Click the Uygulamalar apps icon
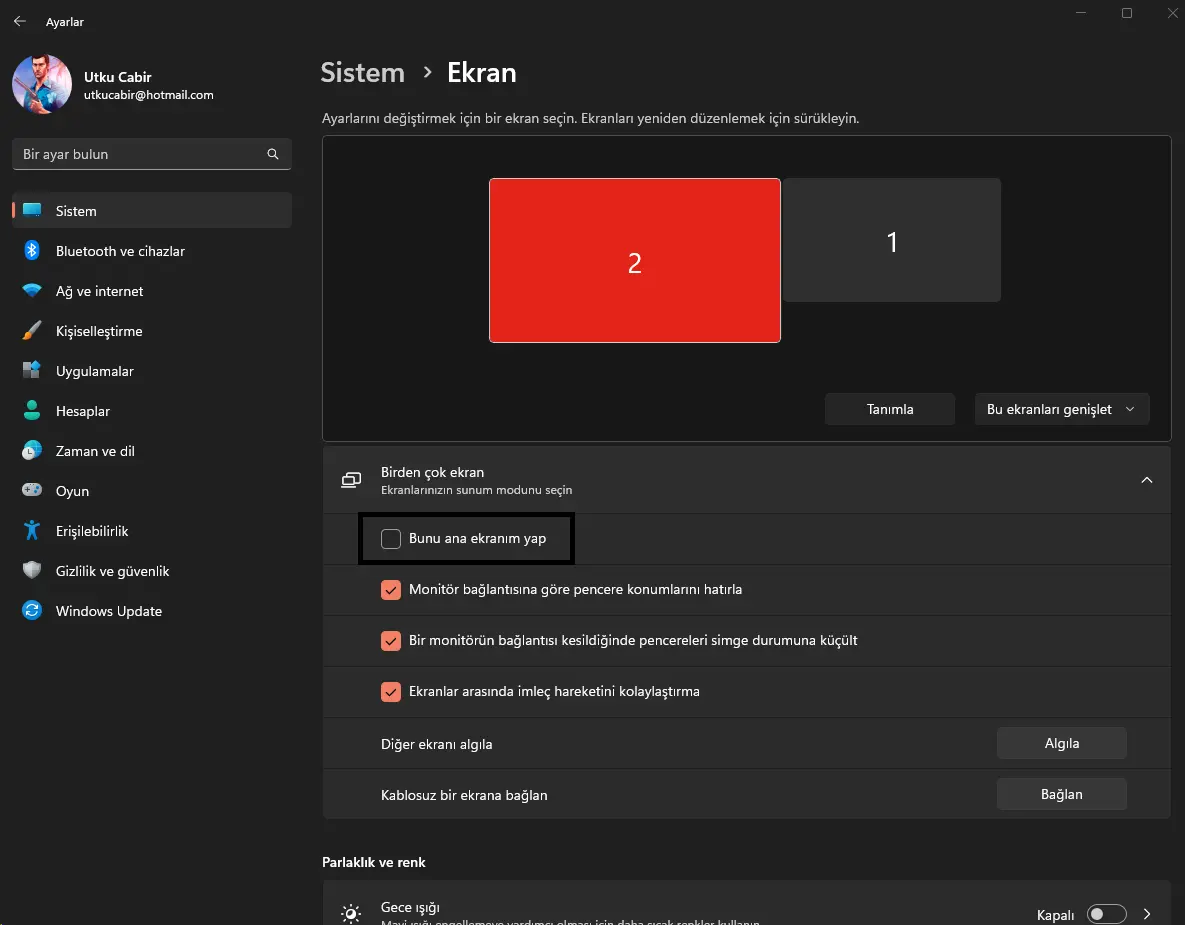The width and height of the screenshot is (1185, 925). [x=32, y=370]
